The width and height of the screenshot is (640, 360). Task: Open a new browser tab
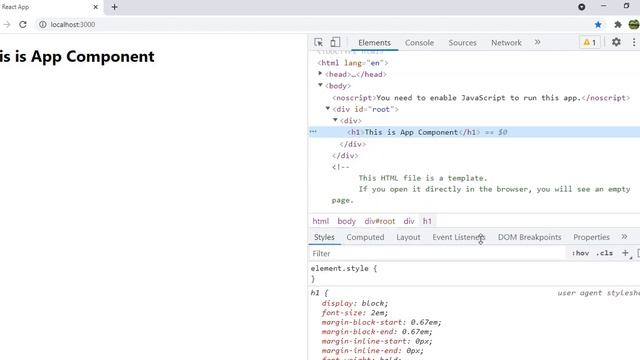pyautogui.click(x=114, y=7)
